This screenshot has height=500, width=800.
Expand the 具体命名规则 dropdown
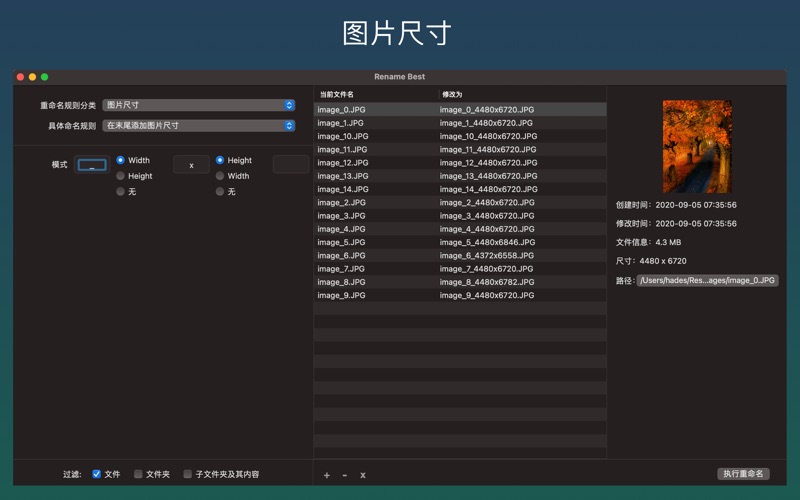click(199, 126)
